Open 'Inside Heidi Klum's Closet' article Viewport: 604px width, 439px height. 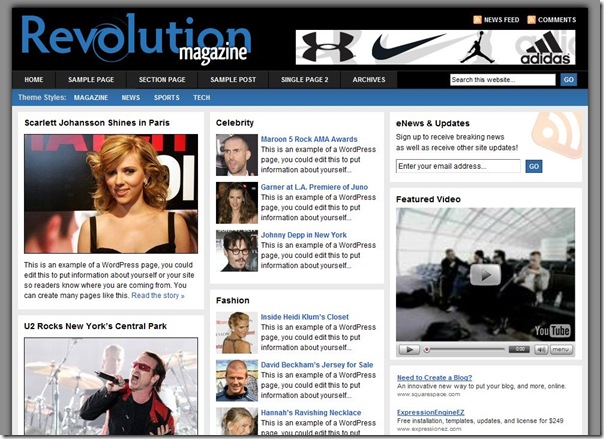pyautogui.click(x=304, y=317)
